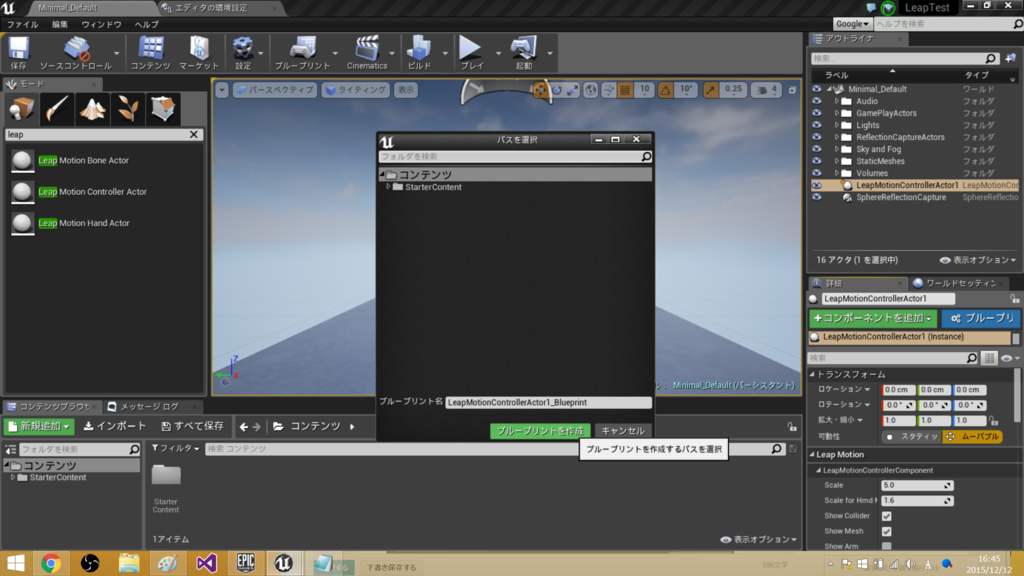Uncheck the Show Mesh checkbox

(x=886, y=532)
